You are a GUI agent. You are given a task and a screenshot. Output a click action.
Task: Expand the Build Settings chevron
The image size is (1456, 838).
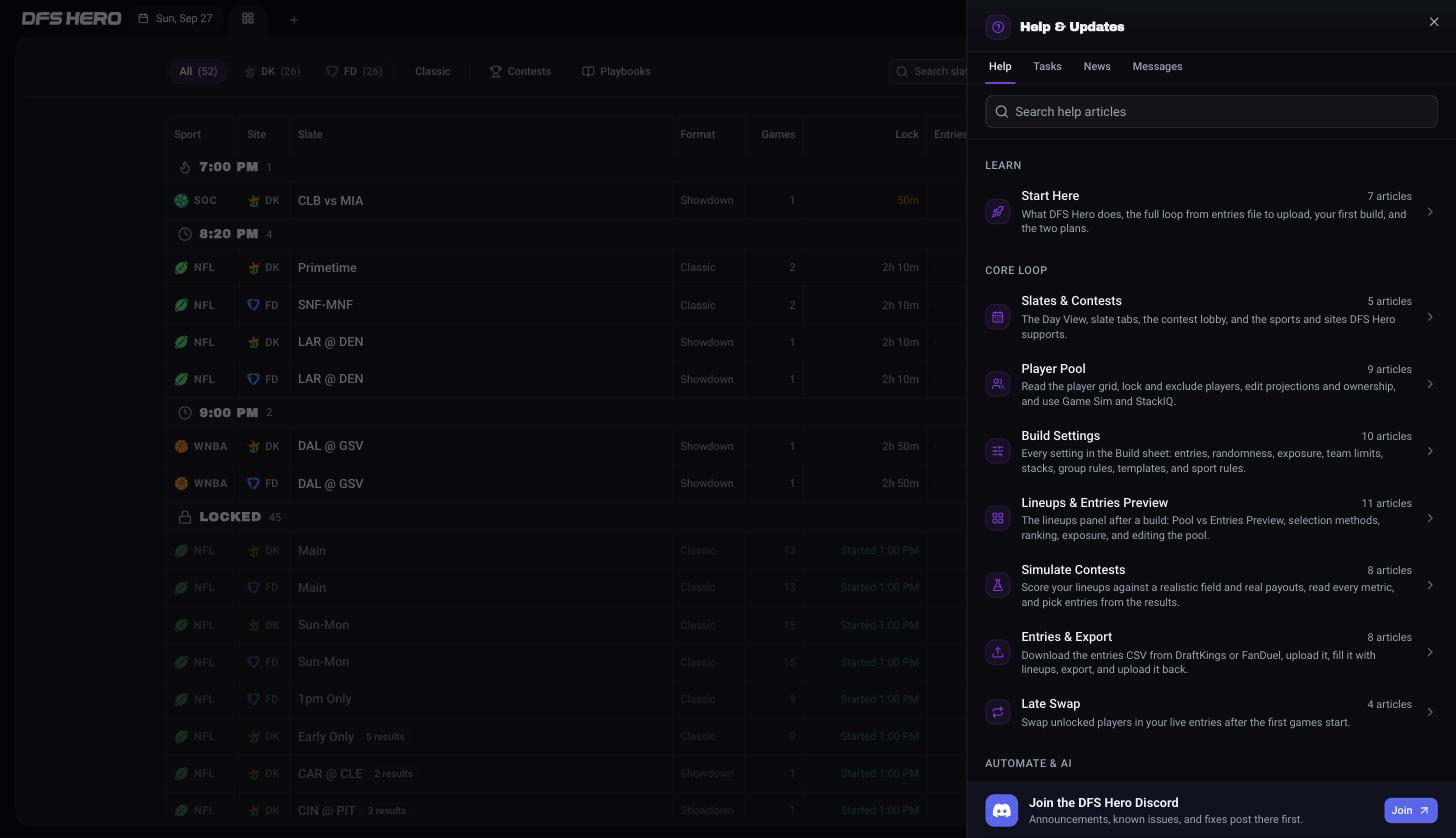click(x=1430, y=451)
